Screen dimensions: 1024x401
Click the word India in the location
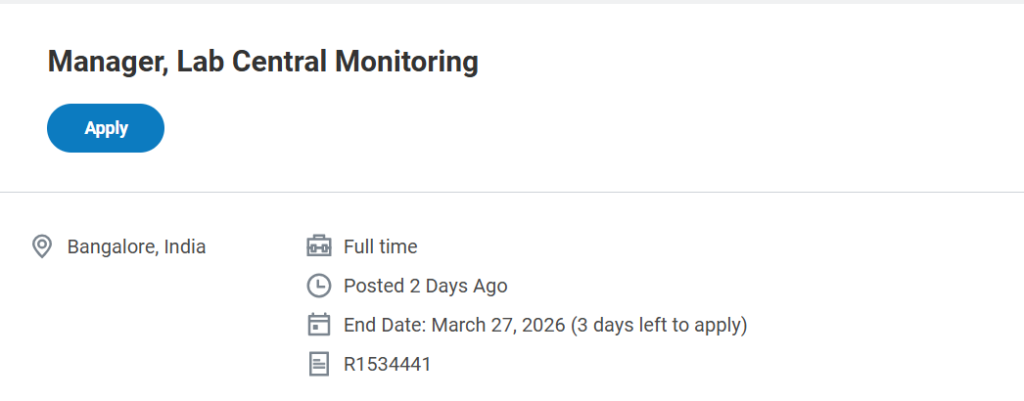point(184,246)
